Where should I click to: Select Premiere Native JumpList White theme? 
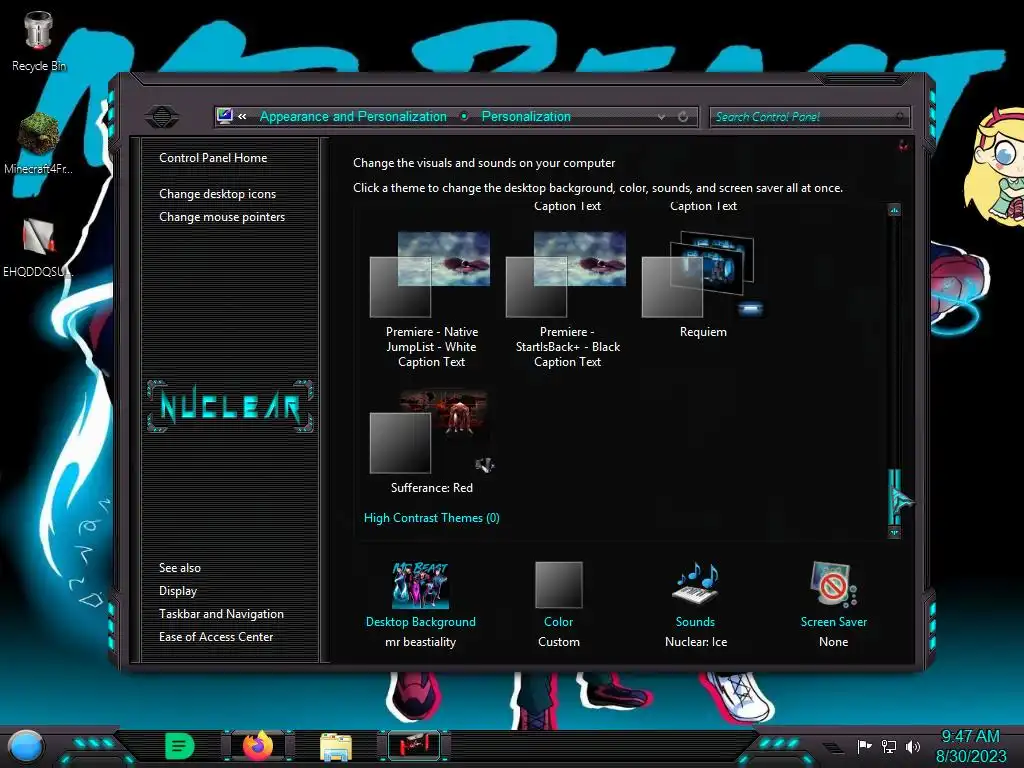(431, 300)
